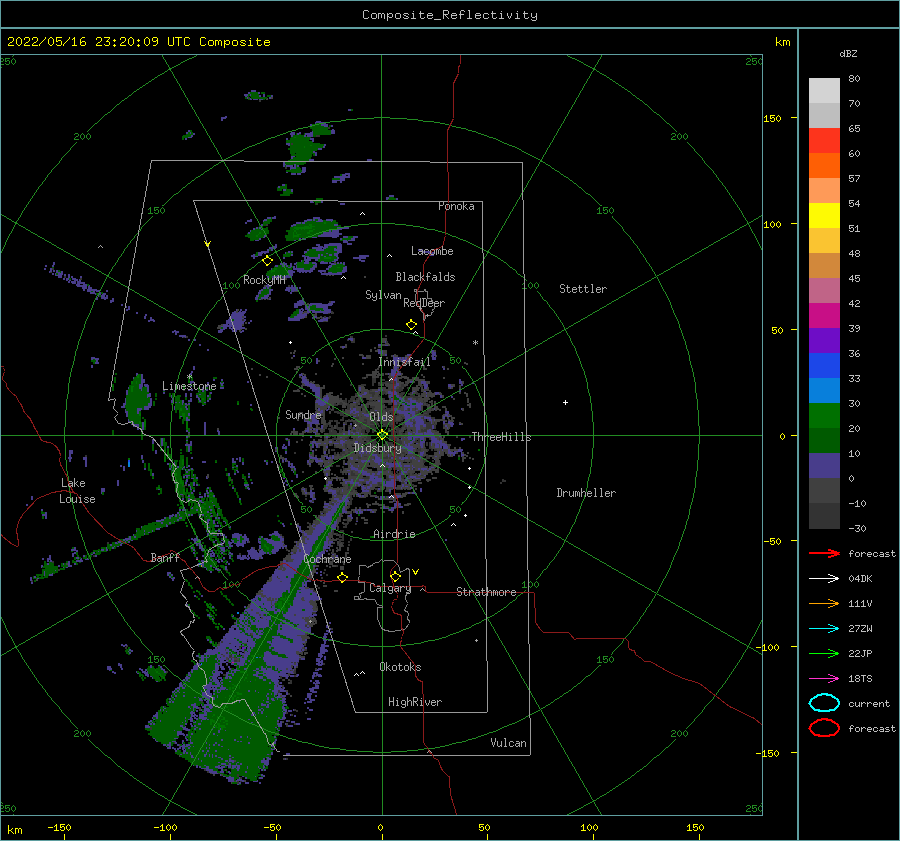
Task: Click the Olds town label
Action: [x=381, y=417]
